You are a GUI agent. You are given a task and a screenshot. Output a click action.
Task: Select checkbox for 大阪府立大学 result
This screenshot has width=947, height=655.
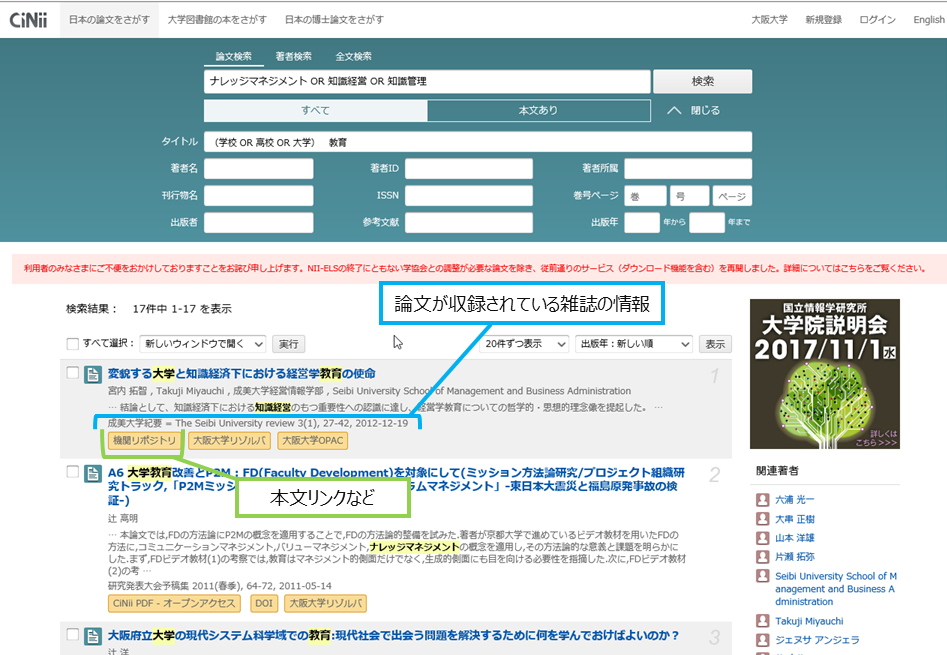pyautogui.click(x=72, y=634)
